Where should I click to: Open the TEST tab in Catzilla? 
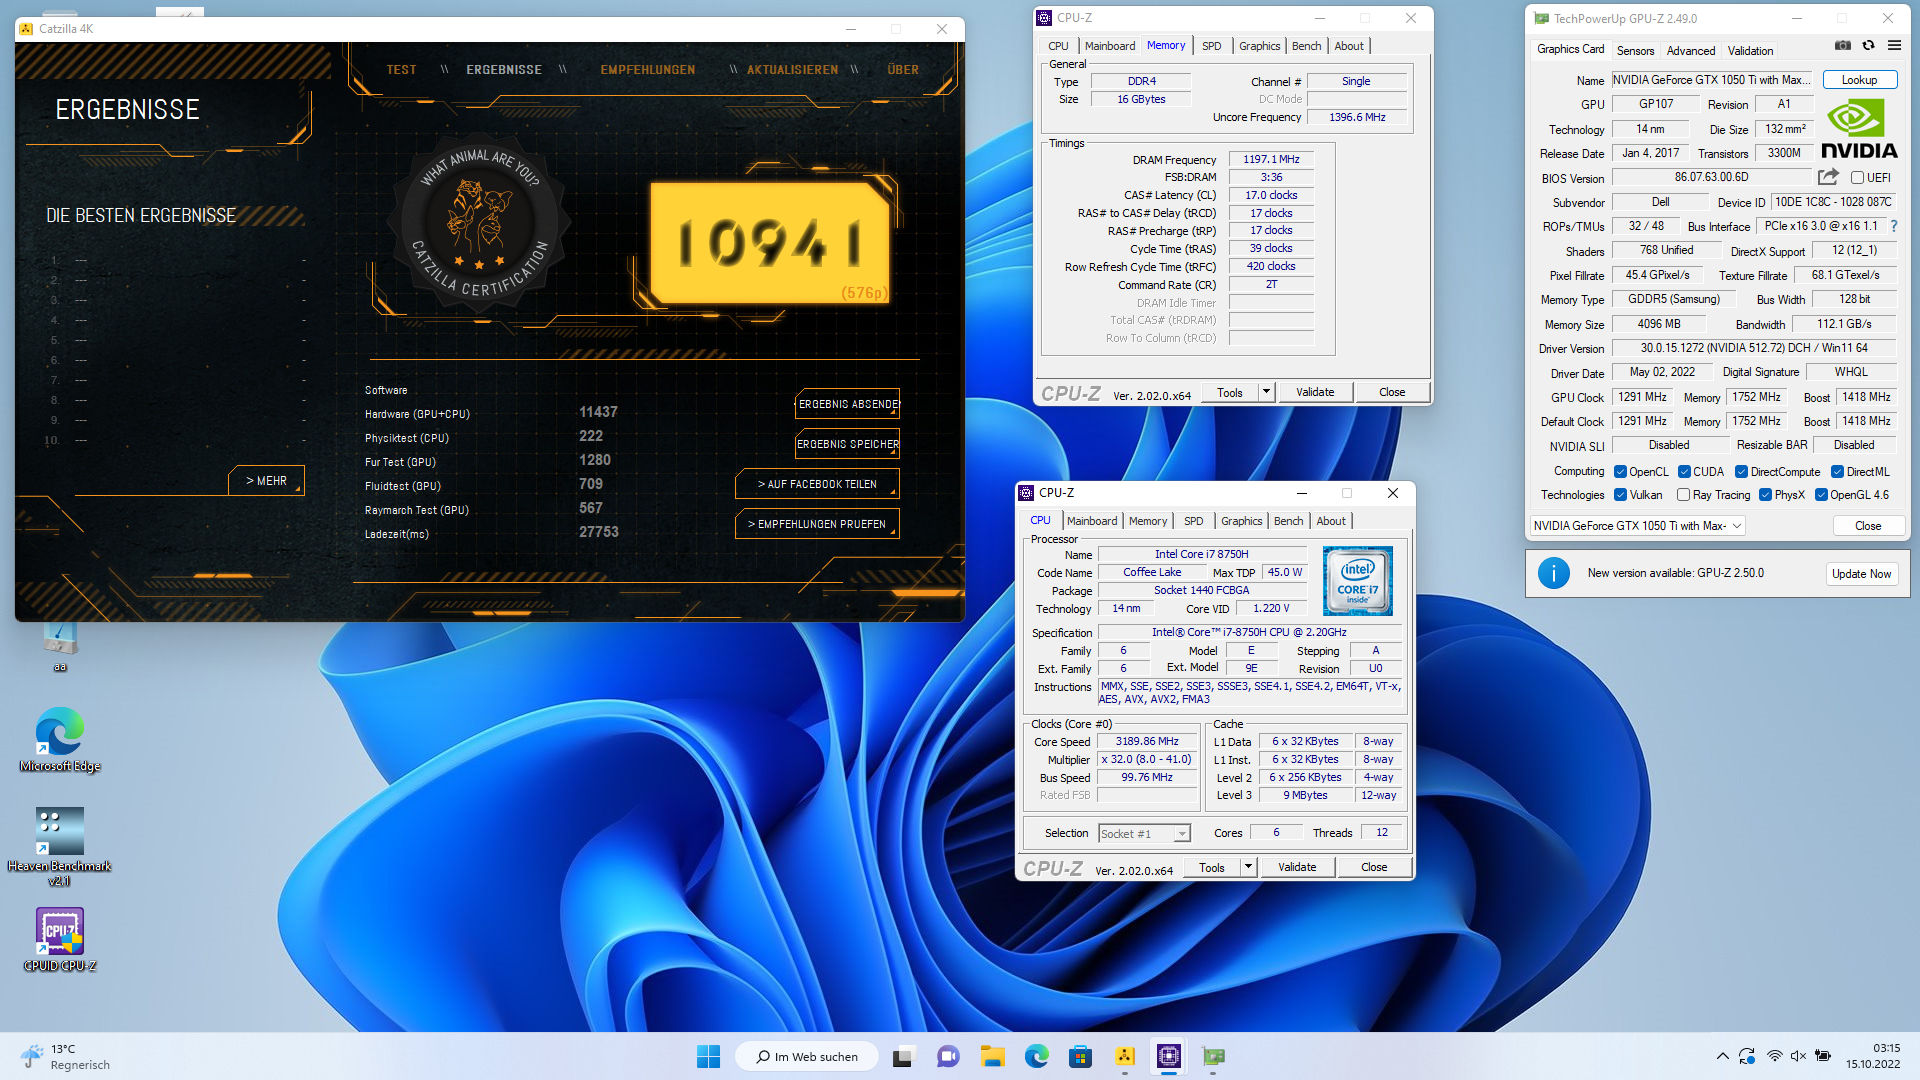[x=401, y=70]
